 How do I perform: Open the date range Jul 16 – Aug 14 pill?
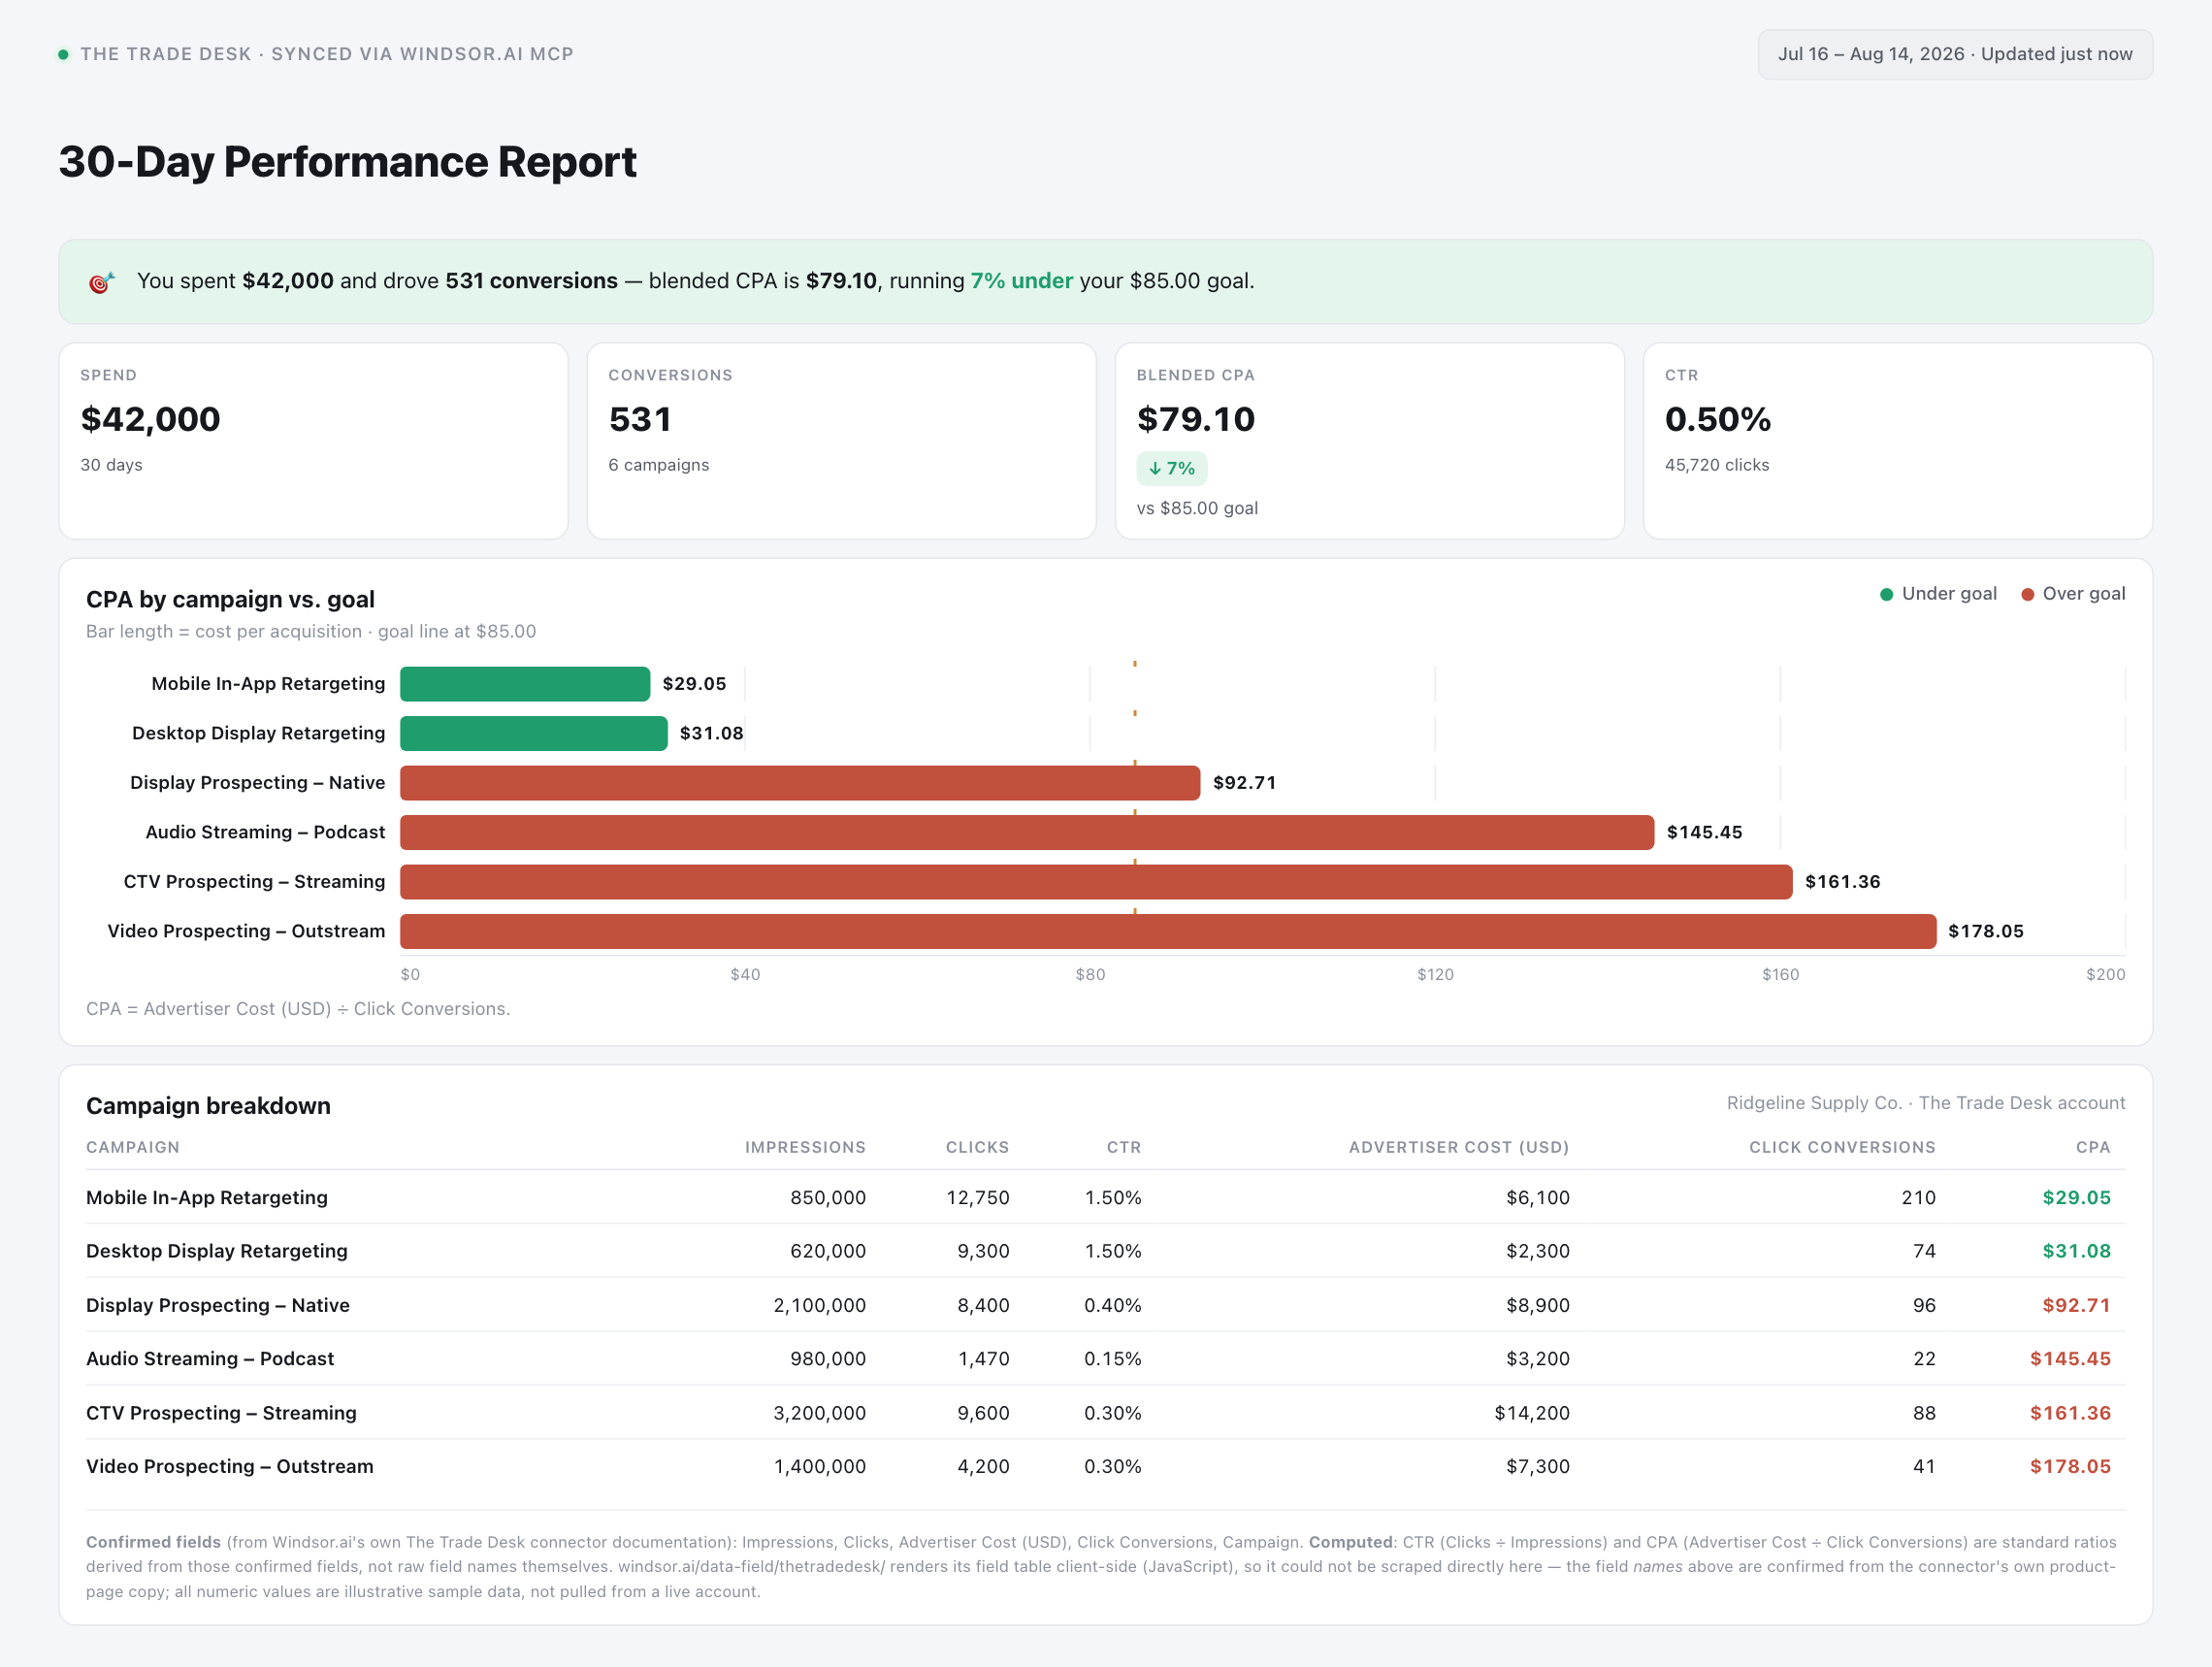(x=1954, y=54)
